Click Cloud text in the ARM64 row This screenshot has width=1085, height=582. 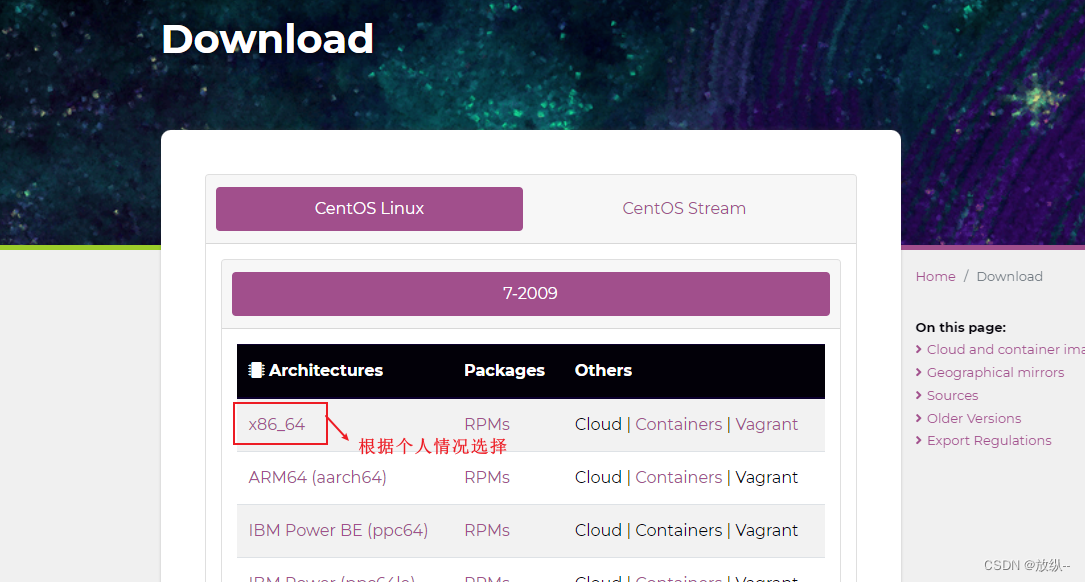click(x=599, y=478)
